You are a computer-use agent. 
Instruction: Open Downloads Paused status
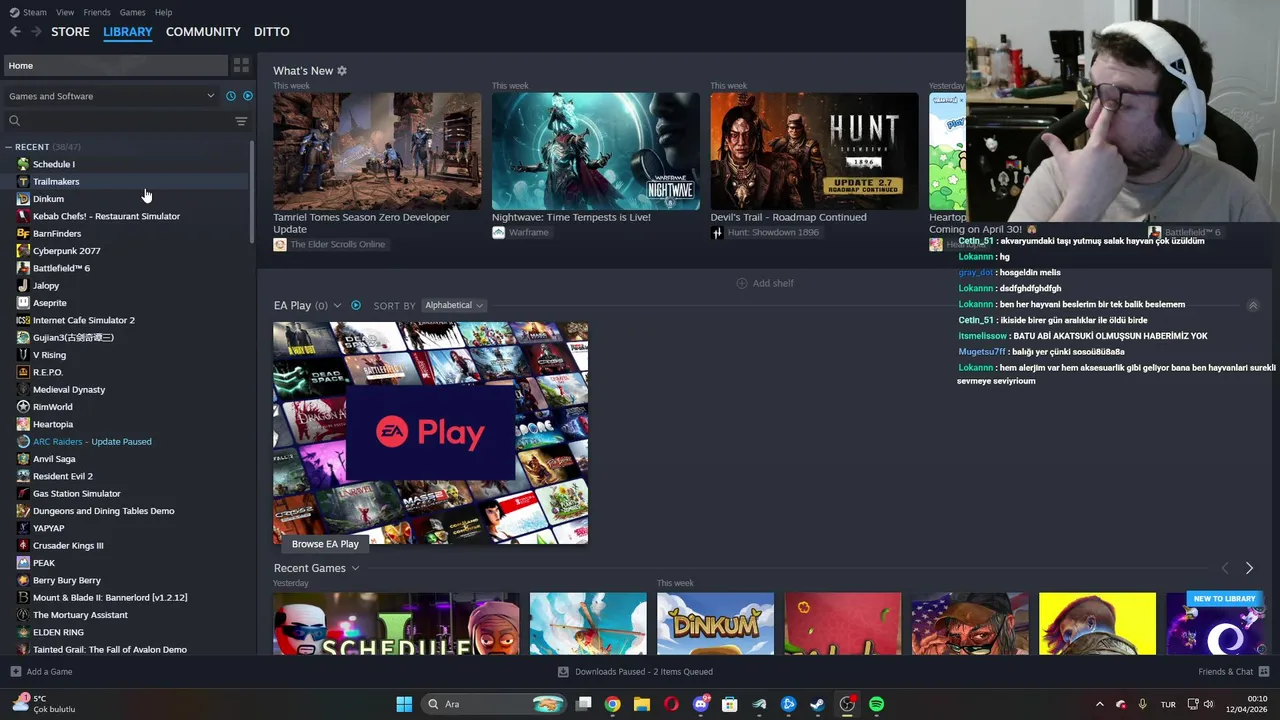click(635, 672)
